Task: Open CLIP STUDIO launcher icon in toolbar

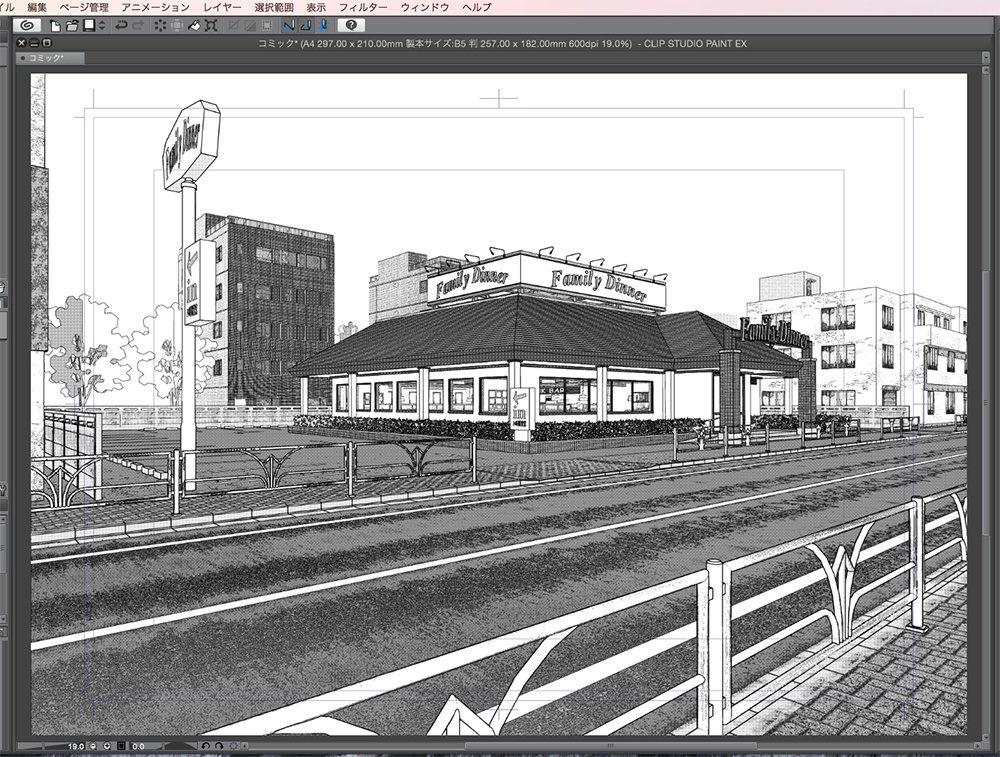Action: click(x=27, y=26)
